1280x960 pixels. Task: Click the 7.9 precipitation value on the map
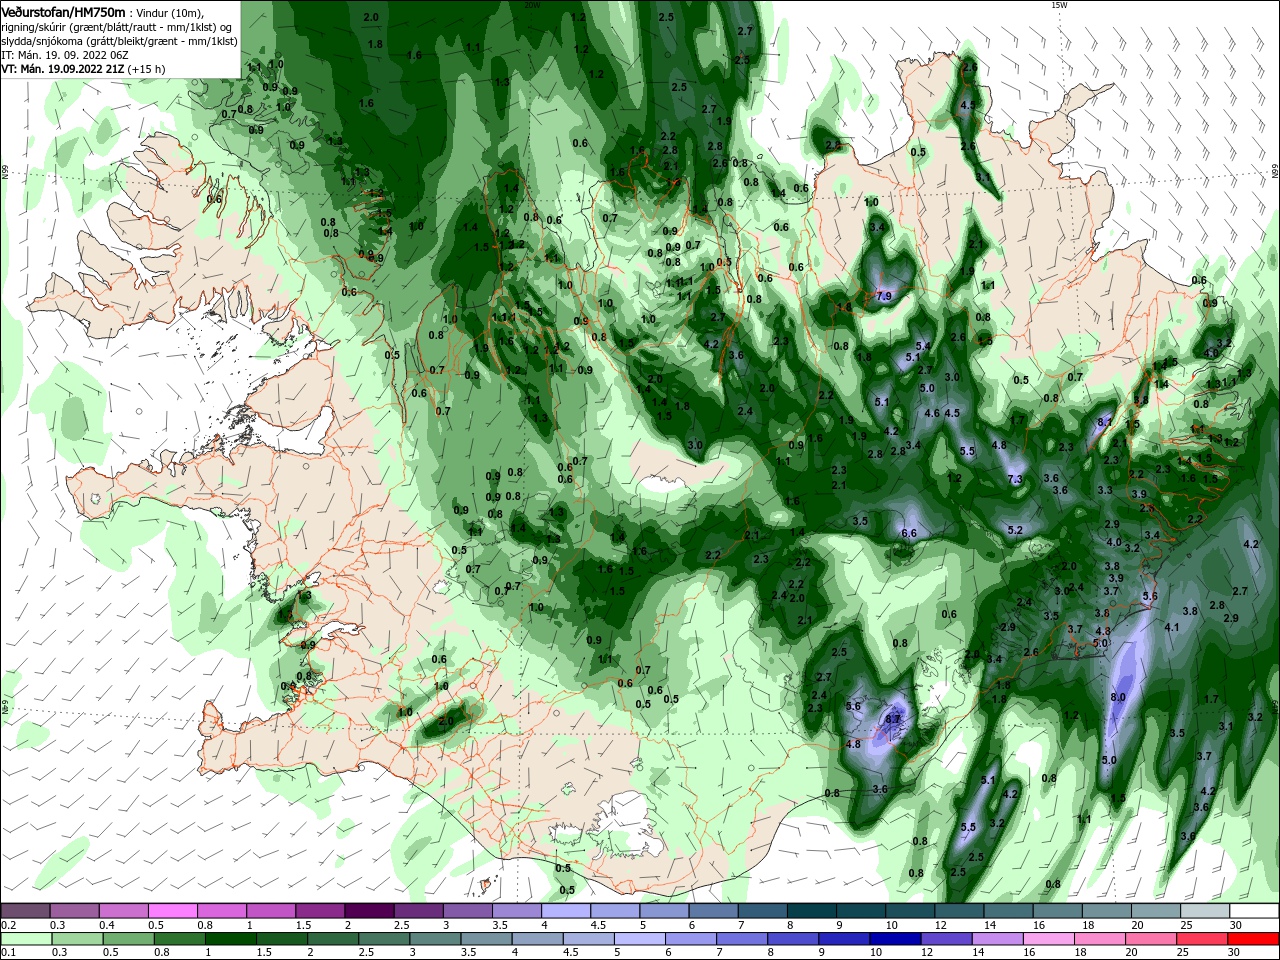pos(884,296)
